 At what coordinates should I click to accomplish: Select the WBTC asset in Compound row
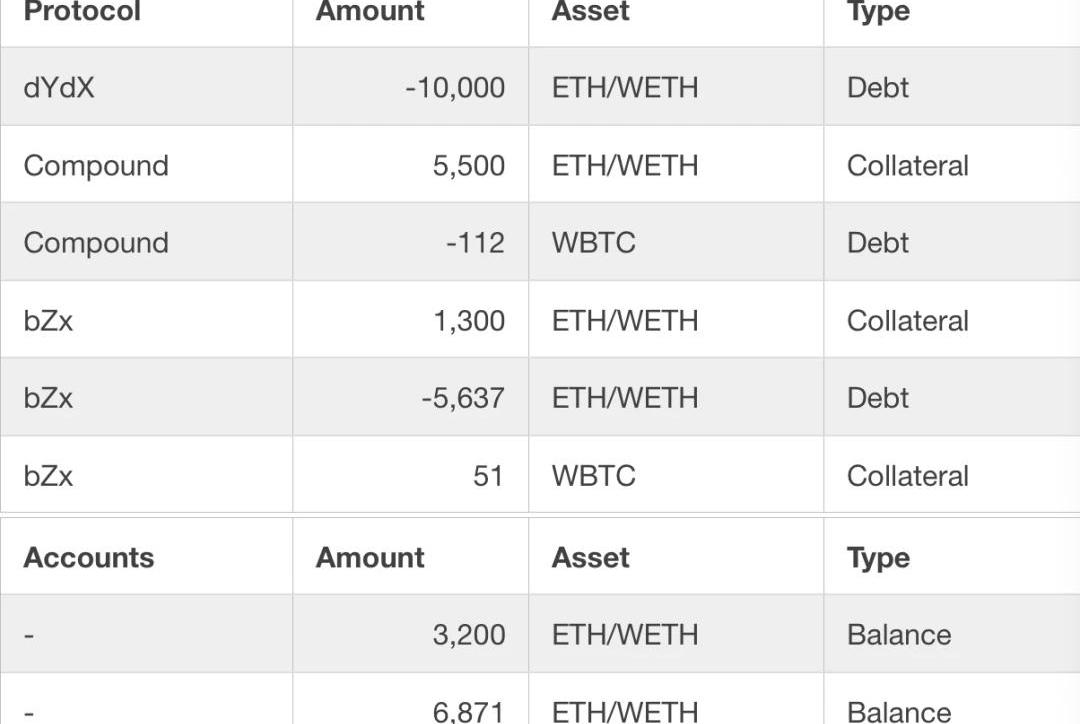coord(593,243)
